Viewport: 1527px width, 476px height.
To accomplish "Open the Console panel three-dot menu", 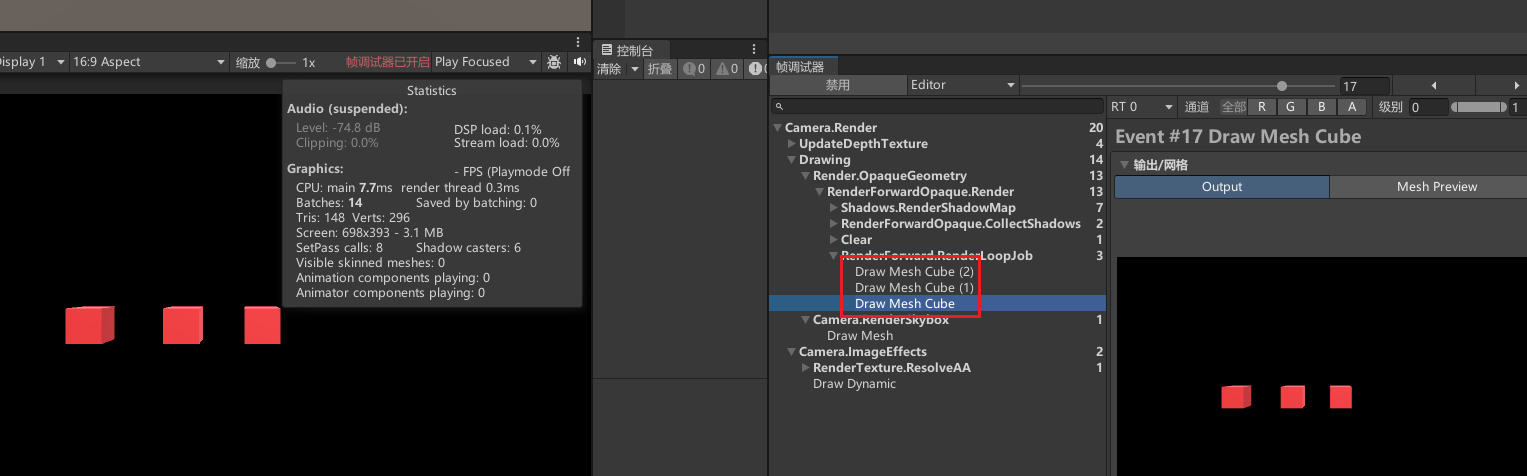I will pyautogui.click(x=754, y=49).
